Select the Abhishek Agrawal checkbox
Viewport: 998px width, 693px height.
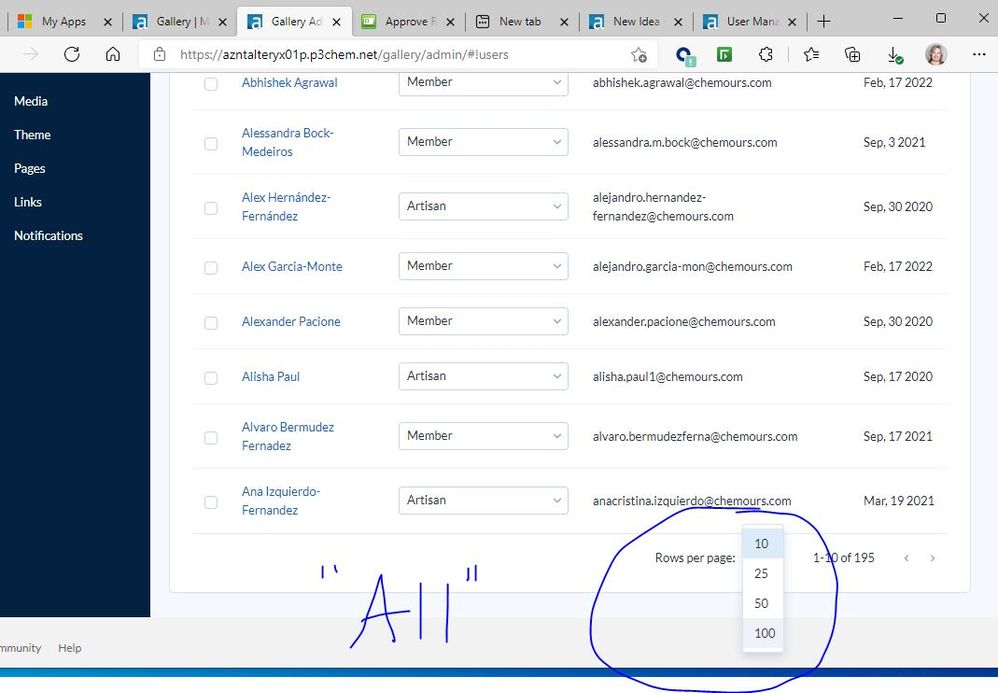pyautogui.click(x=211, y=84)
